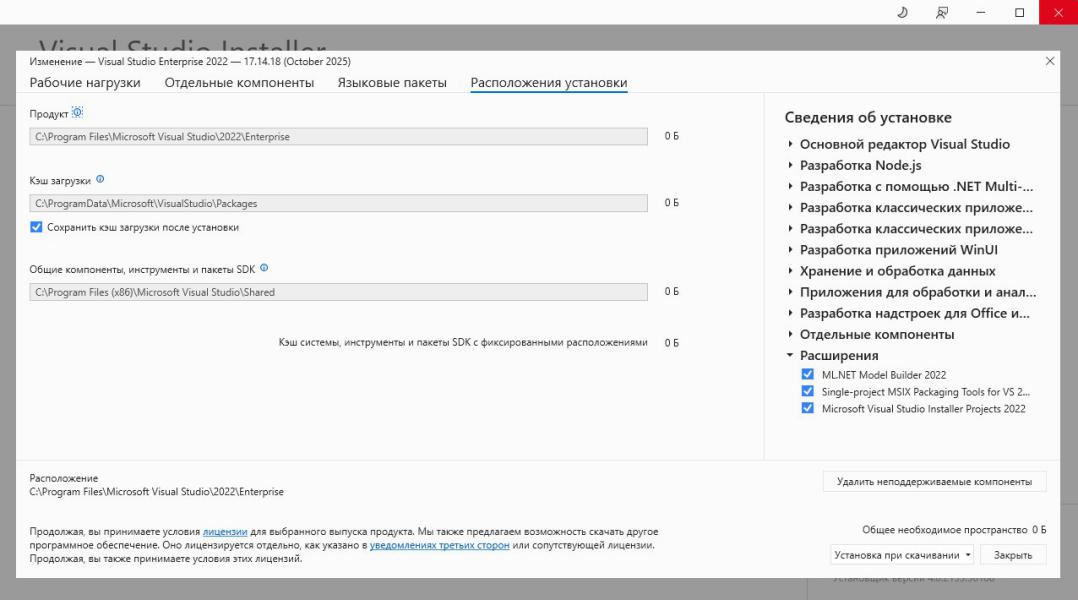
Task: Toggle Single-project MSIX Packaging Tools checkbox
Action: [x=808, y=391]
